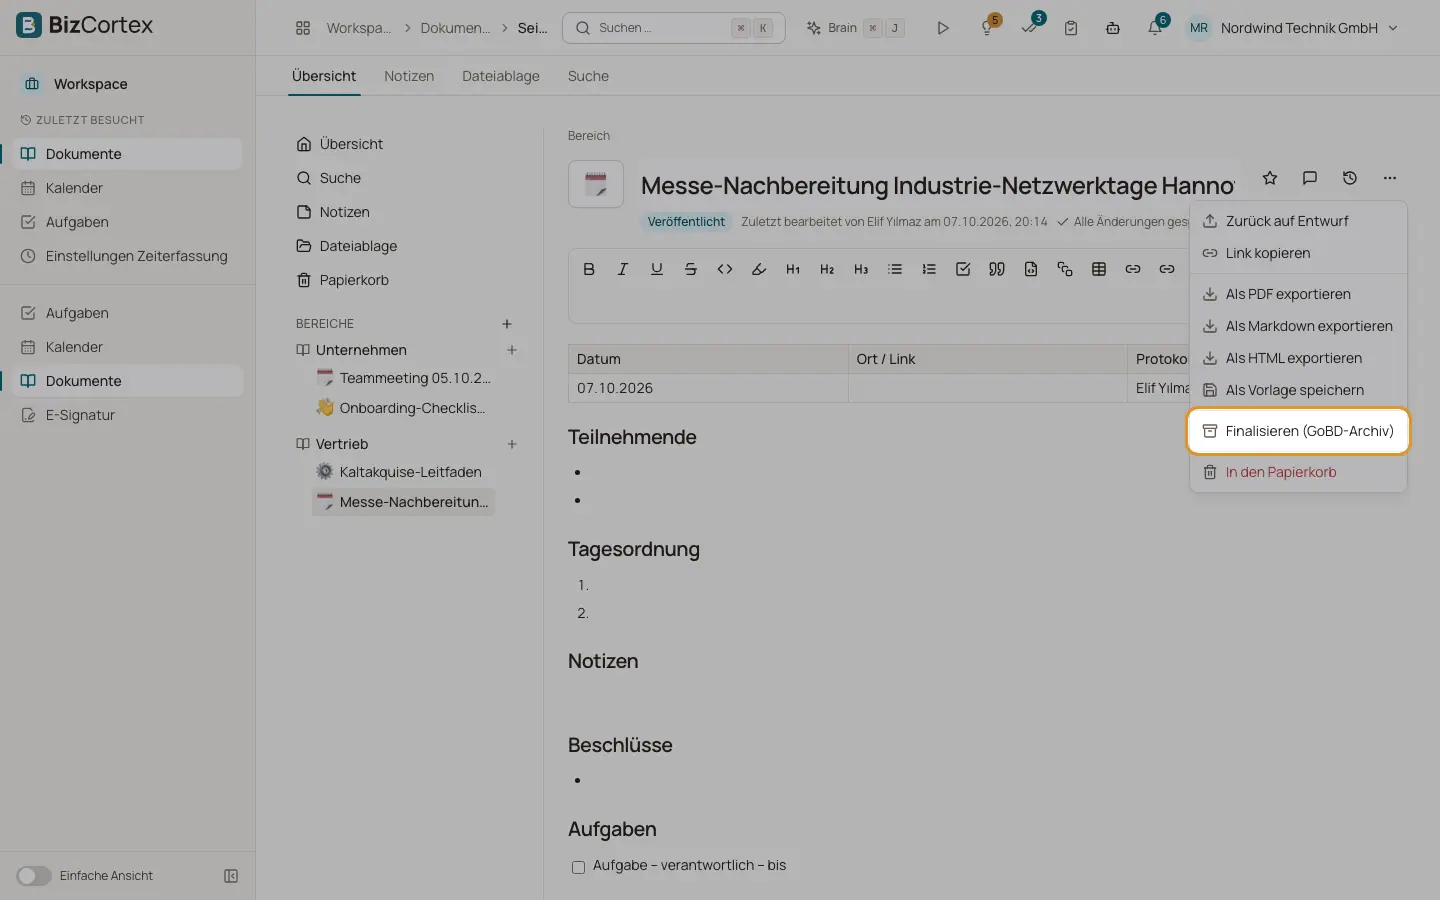Underline the selected text
Screen dimensions: 1440x900
coord(657,269)
